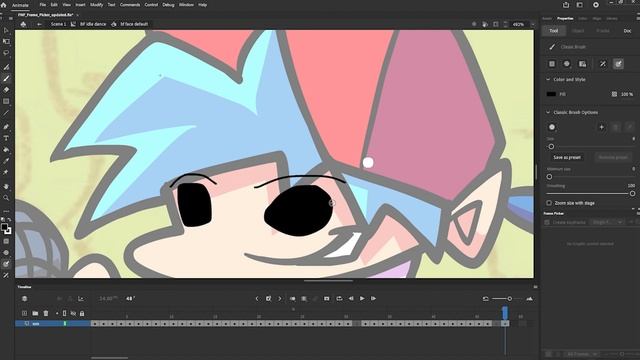Select the Lasso tool
This screenshot has height=360, width=640.
click(6, 53)
